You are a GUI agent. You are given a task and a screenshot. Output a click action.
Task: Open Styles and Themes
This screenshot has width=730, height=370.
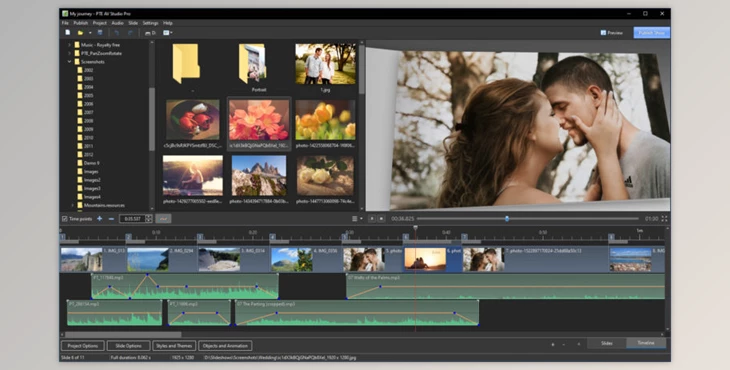(174, 346)
